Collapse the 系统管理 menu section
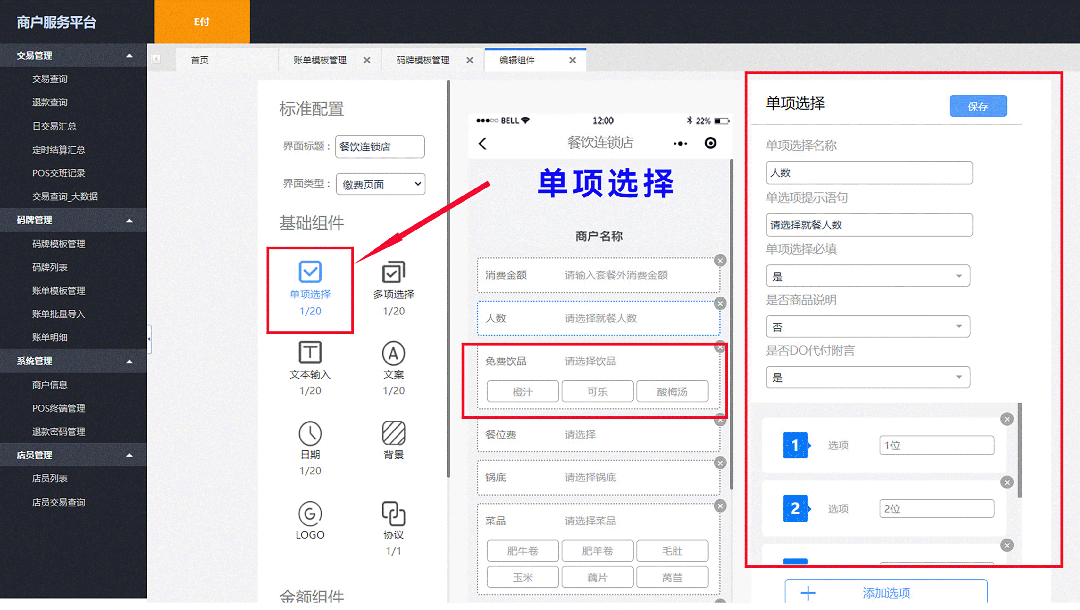The image size is (1080, 610). [x=129, y=361]
